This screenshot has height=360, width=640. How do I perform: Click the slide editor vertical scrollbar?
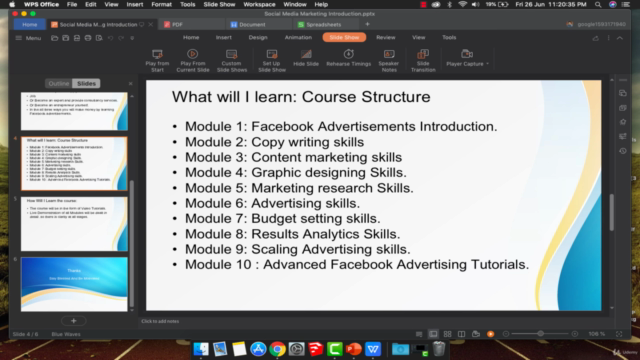(x=611, y=213)
